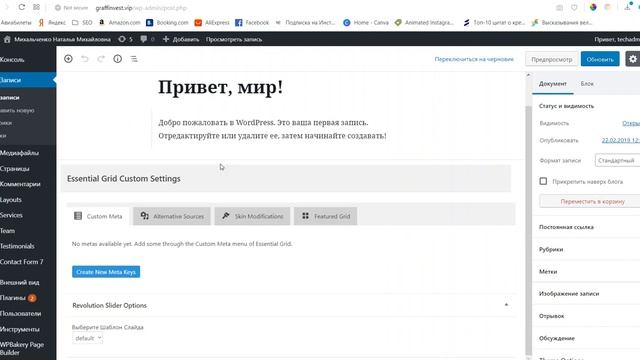Screen dimensions: 640x360
Task: Open AliExpress bookmark
Action: [212, 22]
